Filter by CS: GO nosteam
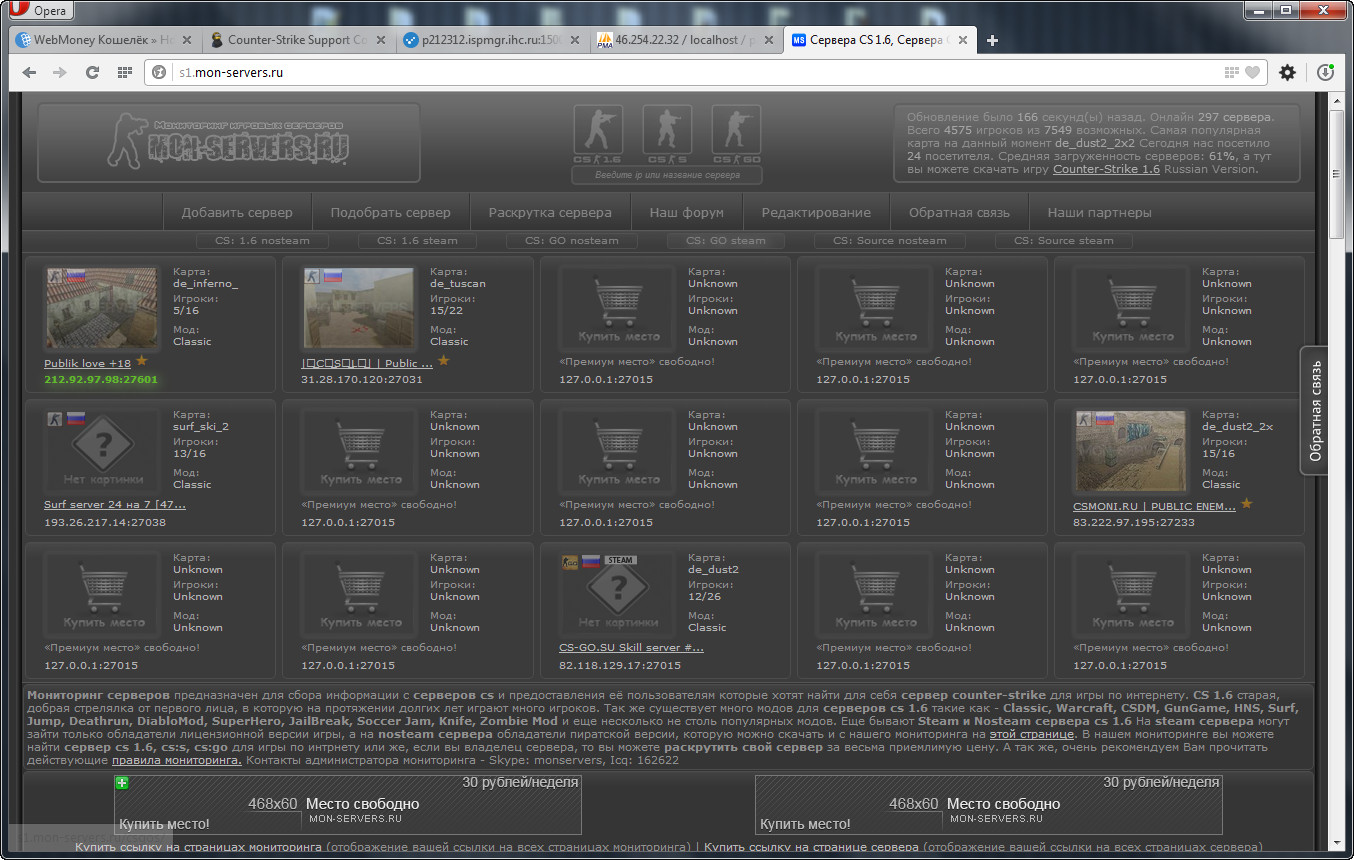 click(x=571, y=241)
